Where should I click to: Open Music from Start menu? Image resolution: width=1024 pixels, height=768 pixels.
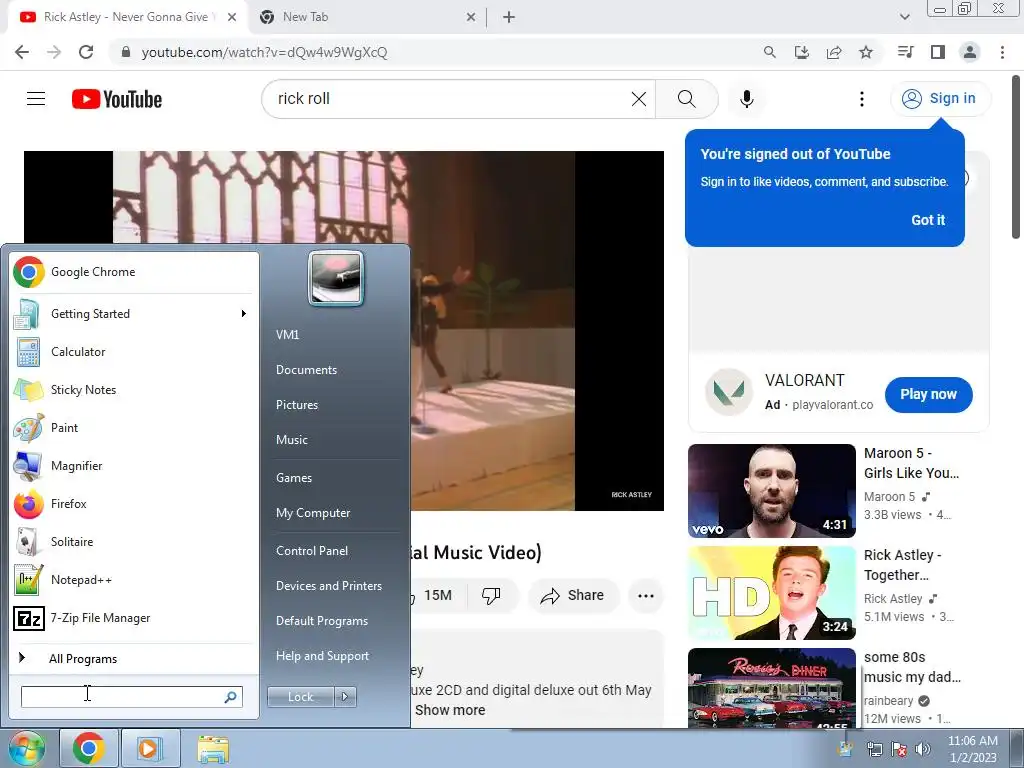291,440
